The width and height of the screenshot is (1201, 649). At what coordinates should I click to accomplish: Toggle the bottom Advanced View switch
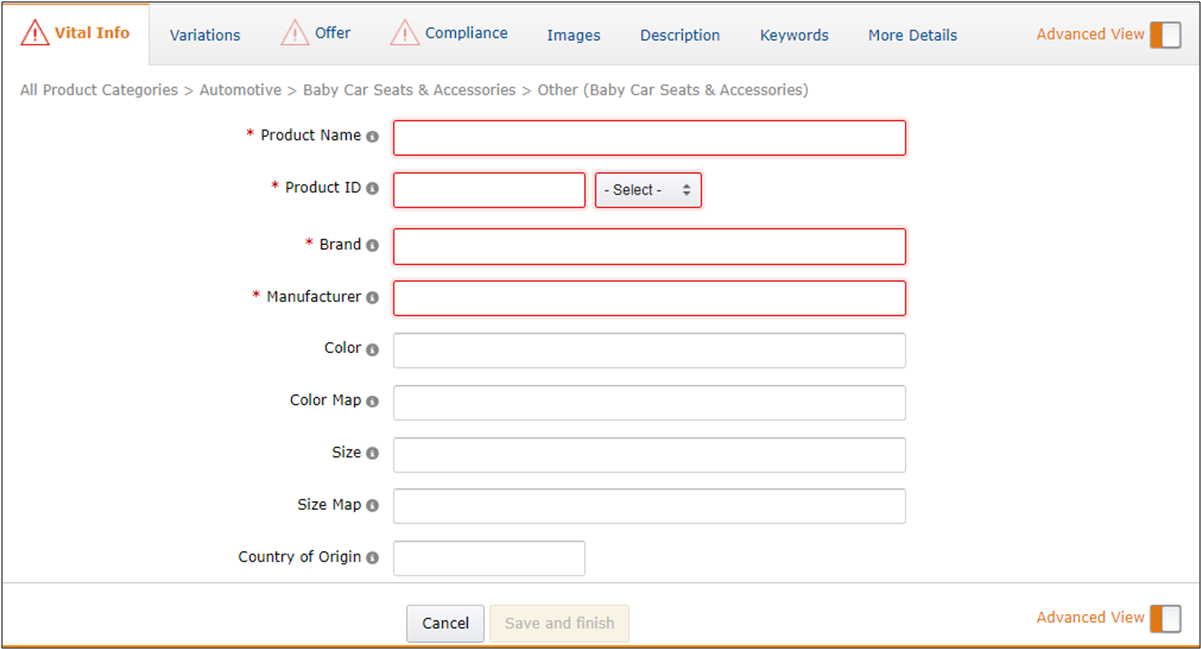point(1165,618)
